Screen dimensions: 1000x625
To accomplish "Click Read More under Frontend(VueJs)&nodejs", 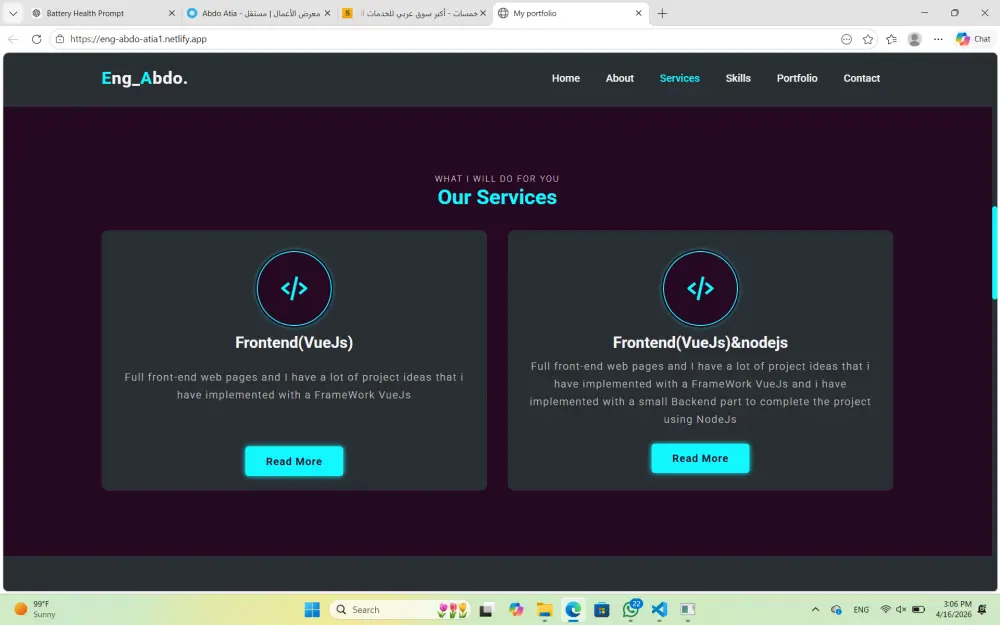I will pyautogui.click(x=700, y=458).
